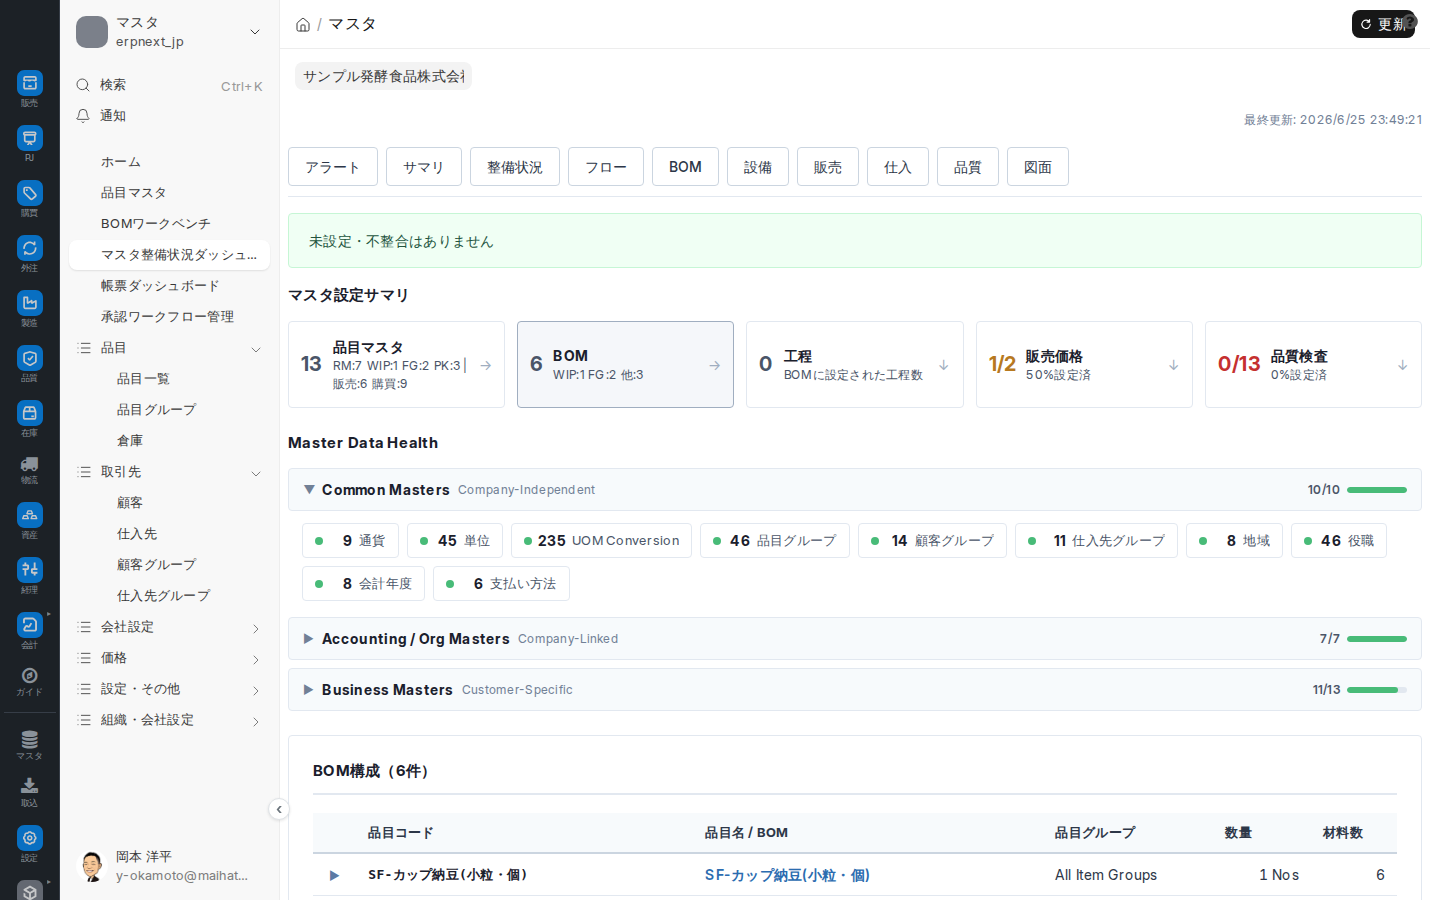The width and height of the screenshot is (1440, 900).
Task: Open the 在庫 inventory module icon
Action: click(x=30, y=413)
